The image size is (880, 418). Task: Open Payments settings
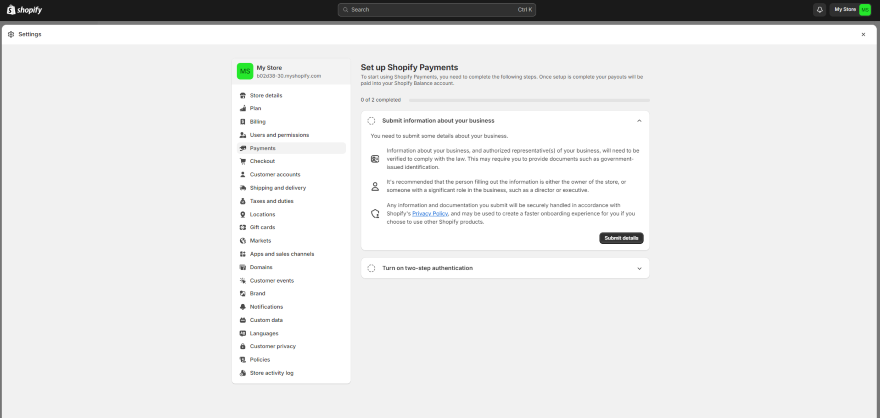[291, 148]
